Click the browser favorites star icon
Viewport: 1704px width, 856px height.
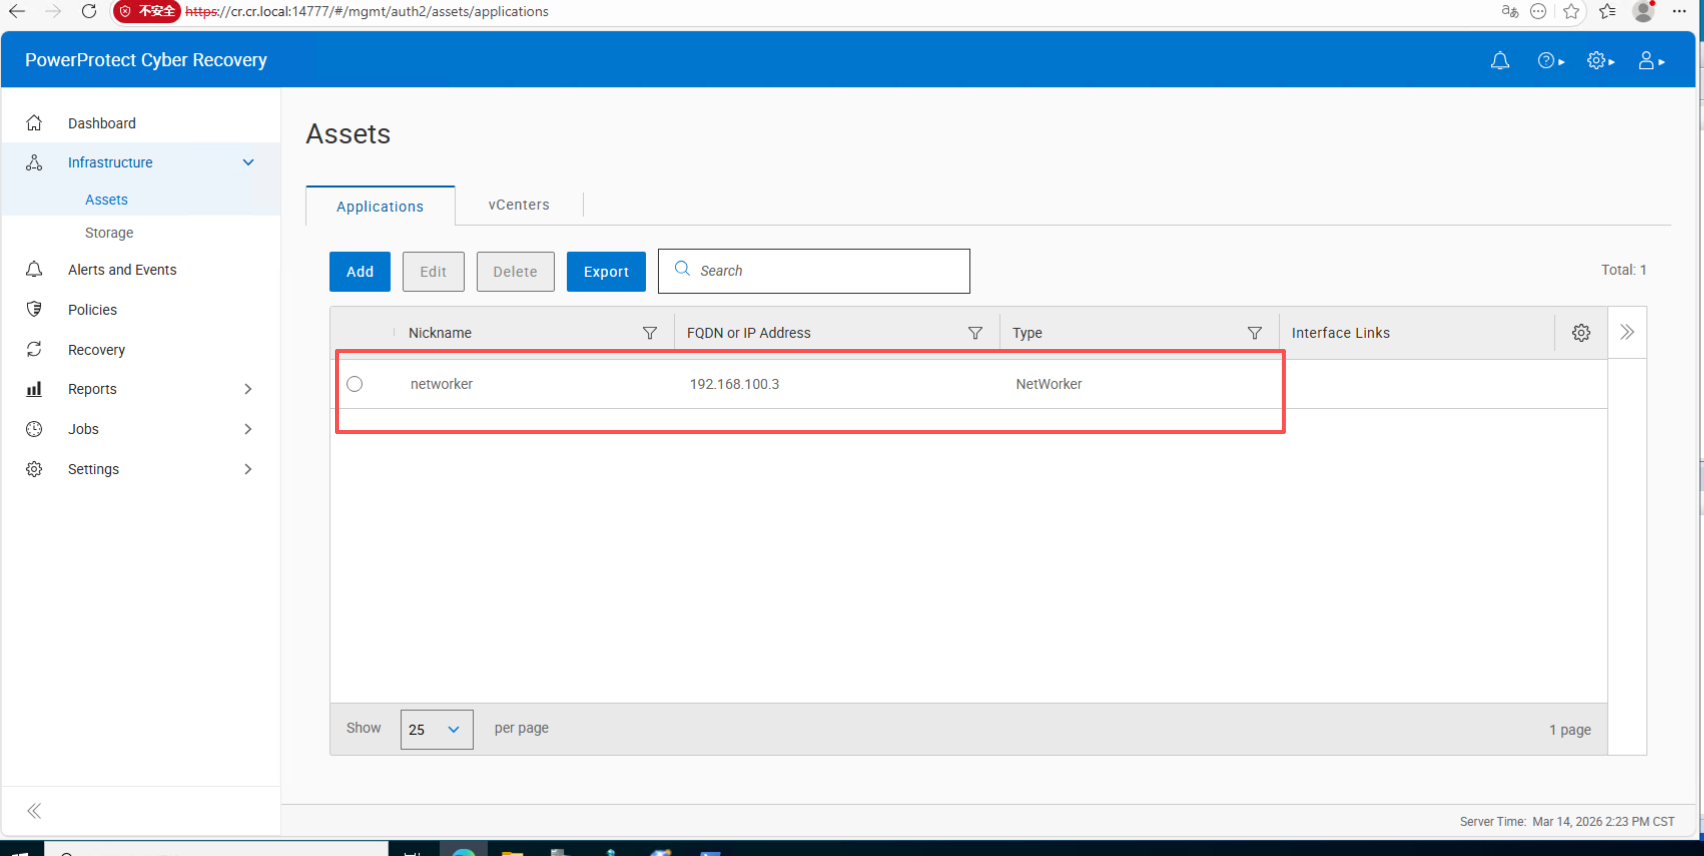[1571, 11]
